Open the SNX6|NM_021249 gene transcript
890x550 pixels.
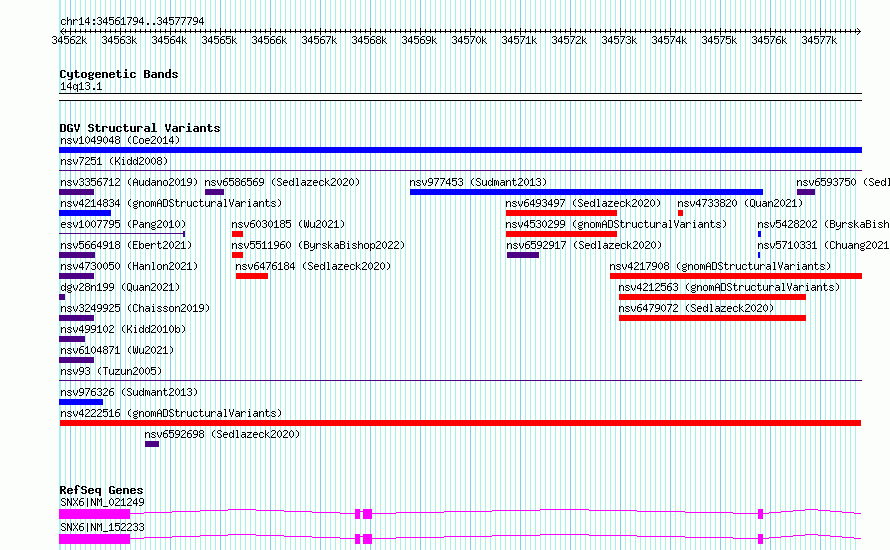point(102,502)
